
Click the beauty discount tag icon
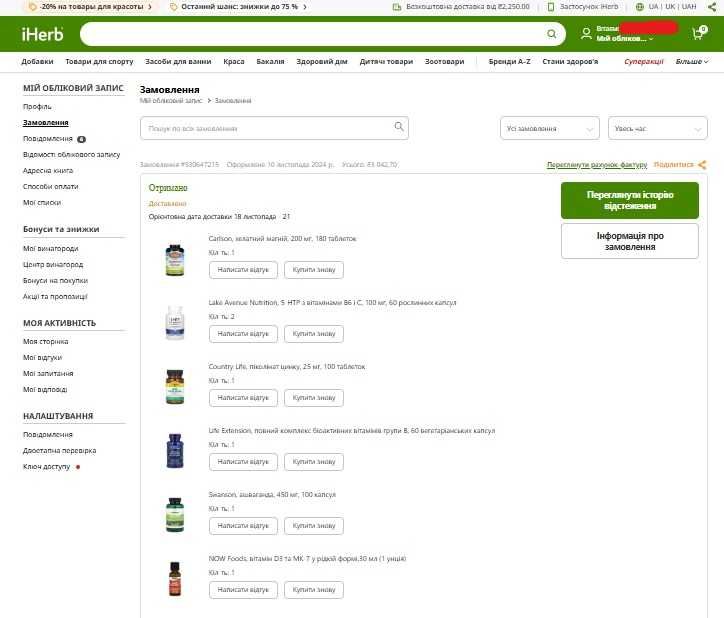coord(32,7)
